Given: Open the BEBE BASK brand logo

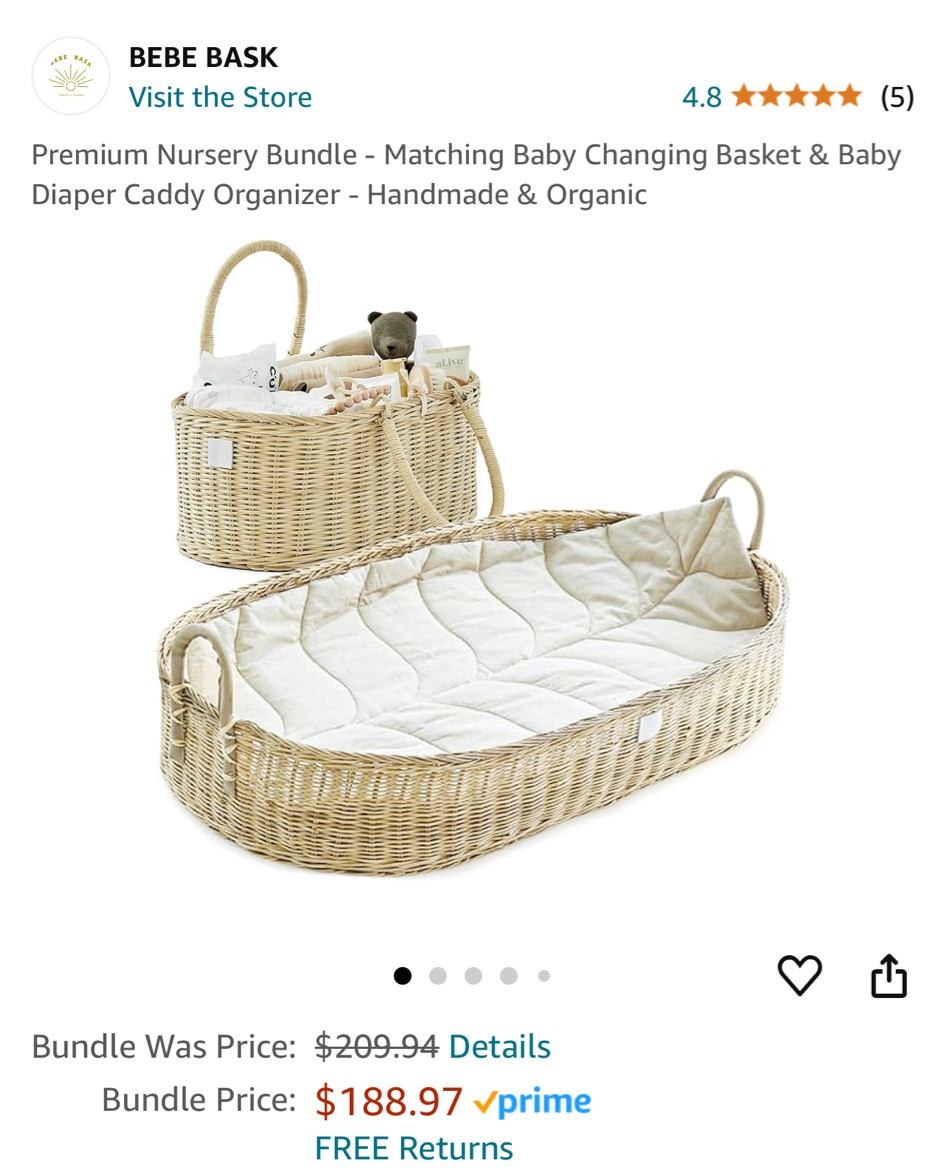Looking at the screenshot, I should pyautogui.click(x=70, y=76).
